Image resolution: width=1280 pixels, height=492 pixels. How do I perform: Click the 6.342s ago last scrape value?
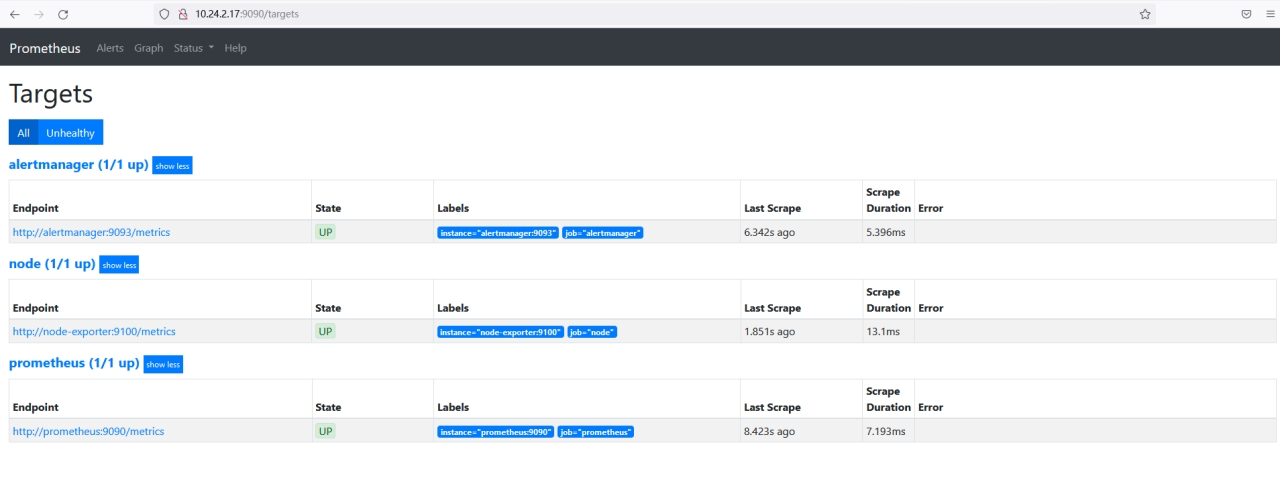coord(769,232)
